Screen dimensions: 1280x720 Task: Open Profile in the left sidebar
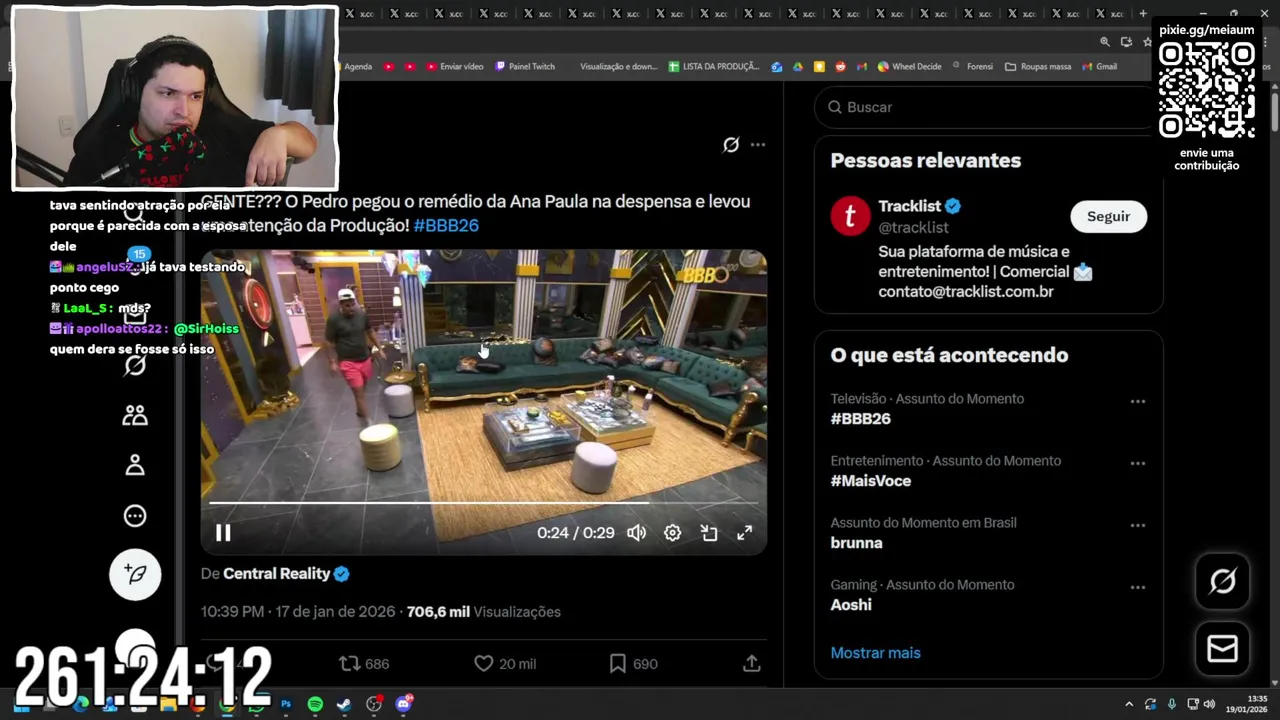coord(135,465)
